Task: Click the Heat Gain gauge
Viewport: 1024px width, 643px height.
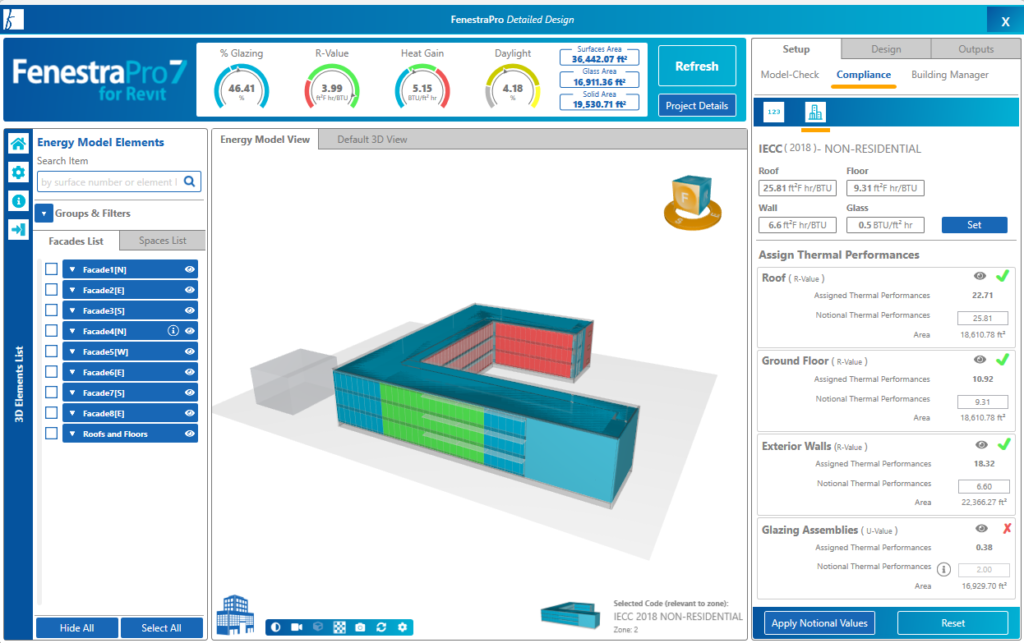Action: click(422, 88)
